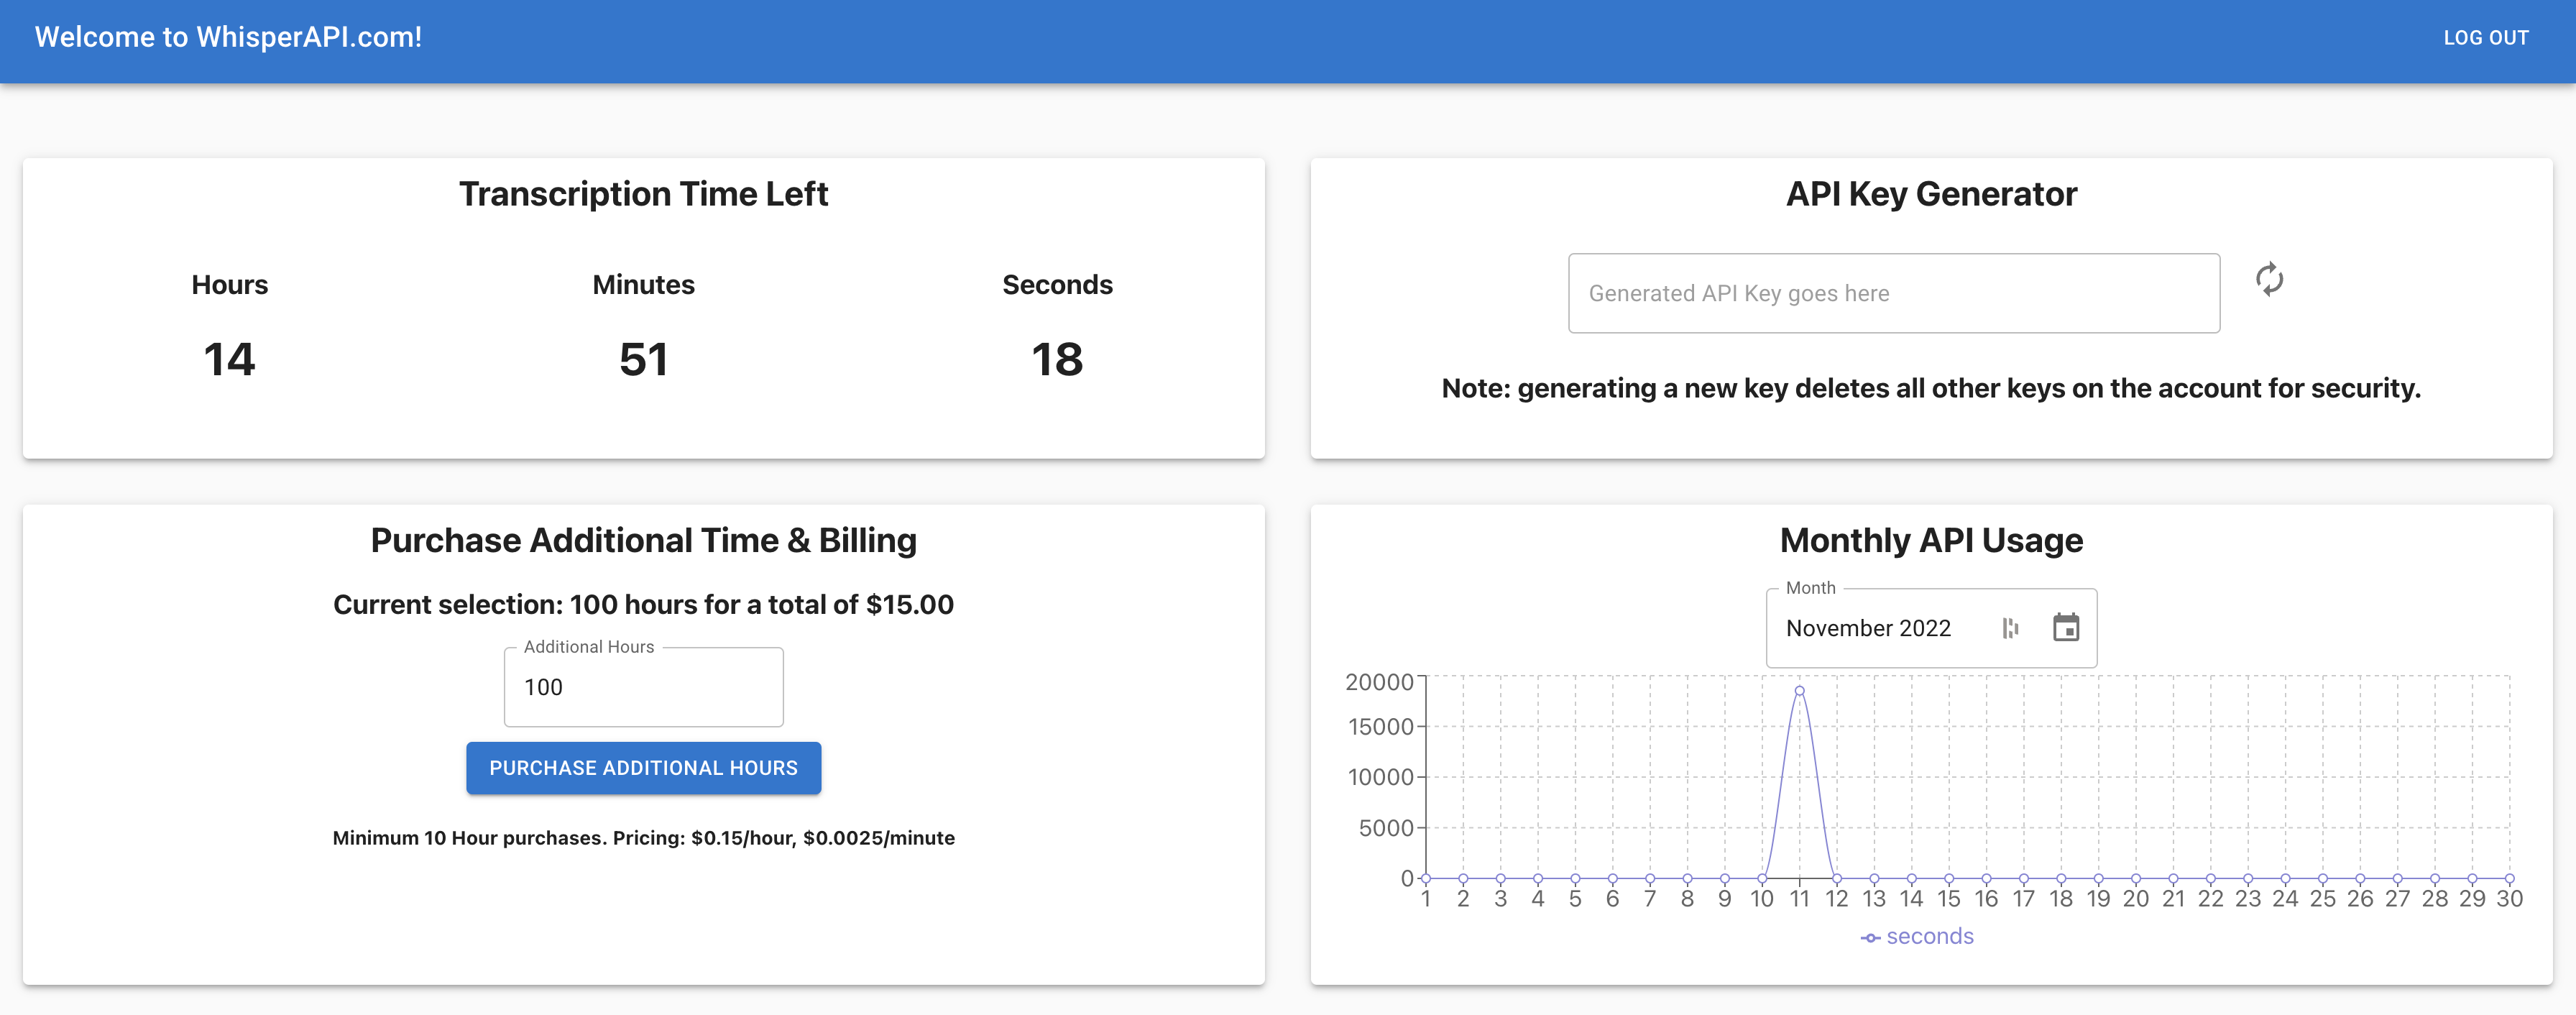Click the x-axis day label '20'

2135,899
